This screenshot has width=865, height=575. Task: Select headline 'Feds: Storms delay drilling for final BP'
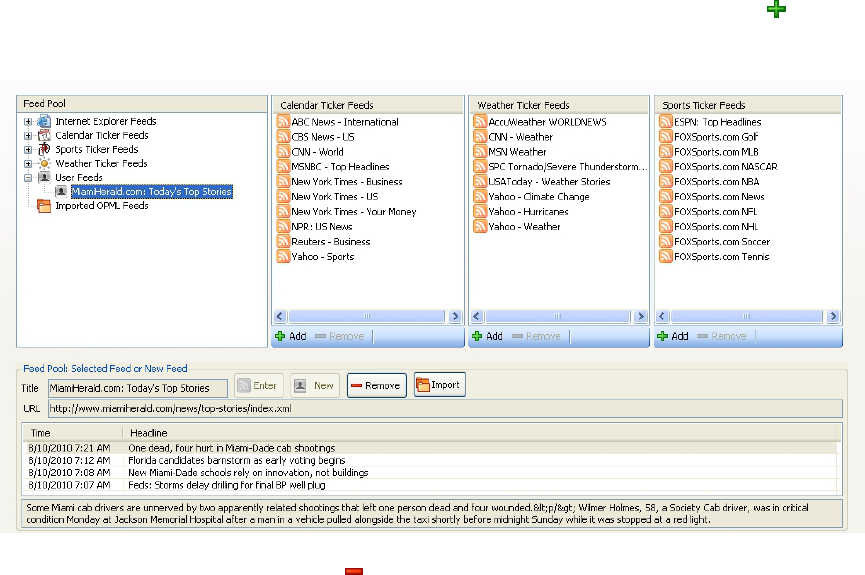coord(431,485)
